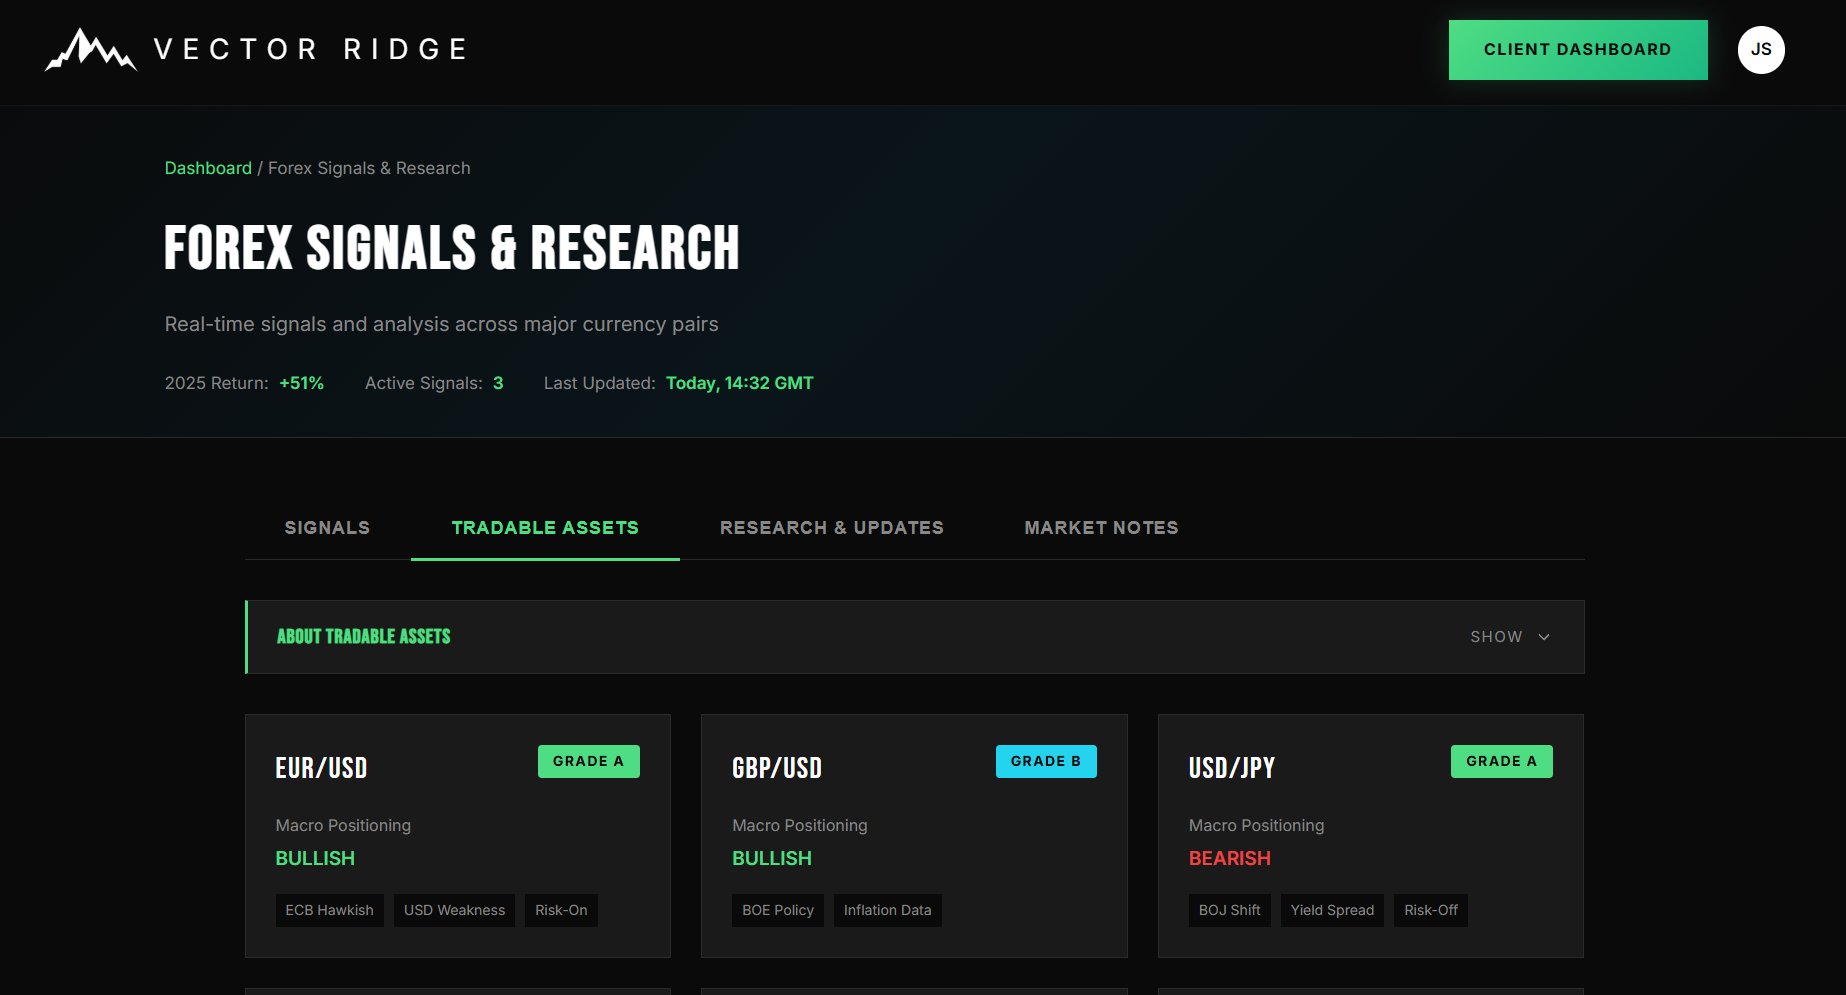Open the RESEARCH & UPDATES tab
The height and width of the screenshot is (995, 1846).
[x=831, y=527]
